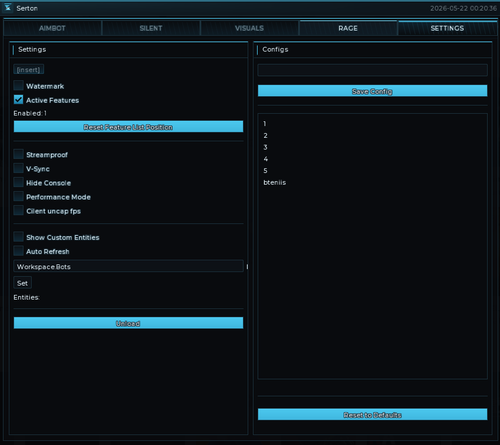Uncheck Active Features checkbox
The image size is (500, 445).
point(19,100)
